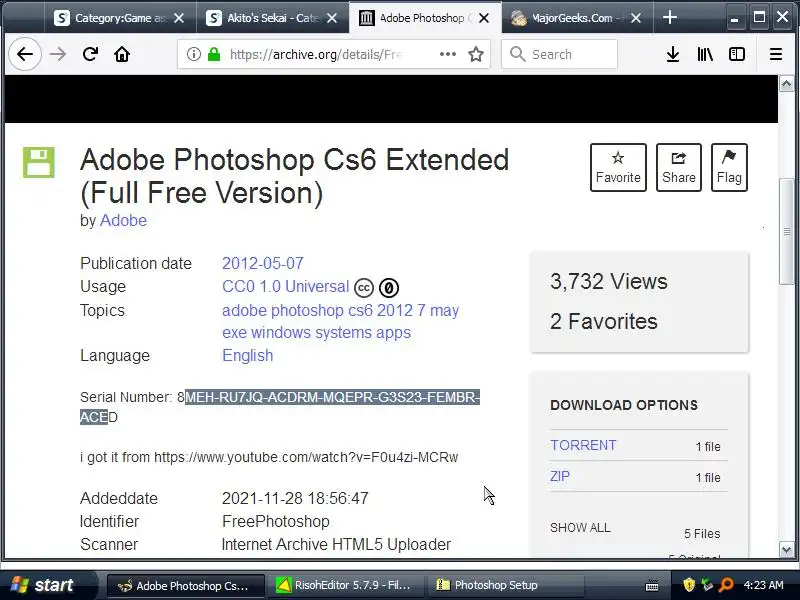Open the downloads arrow panel

(x=673, y=54)
